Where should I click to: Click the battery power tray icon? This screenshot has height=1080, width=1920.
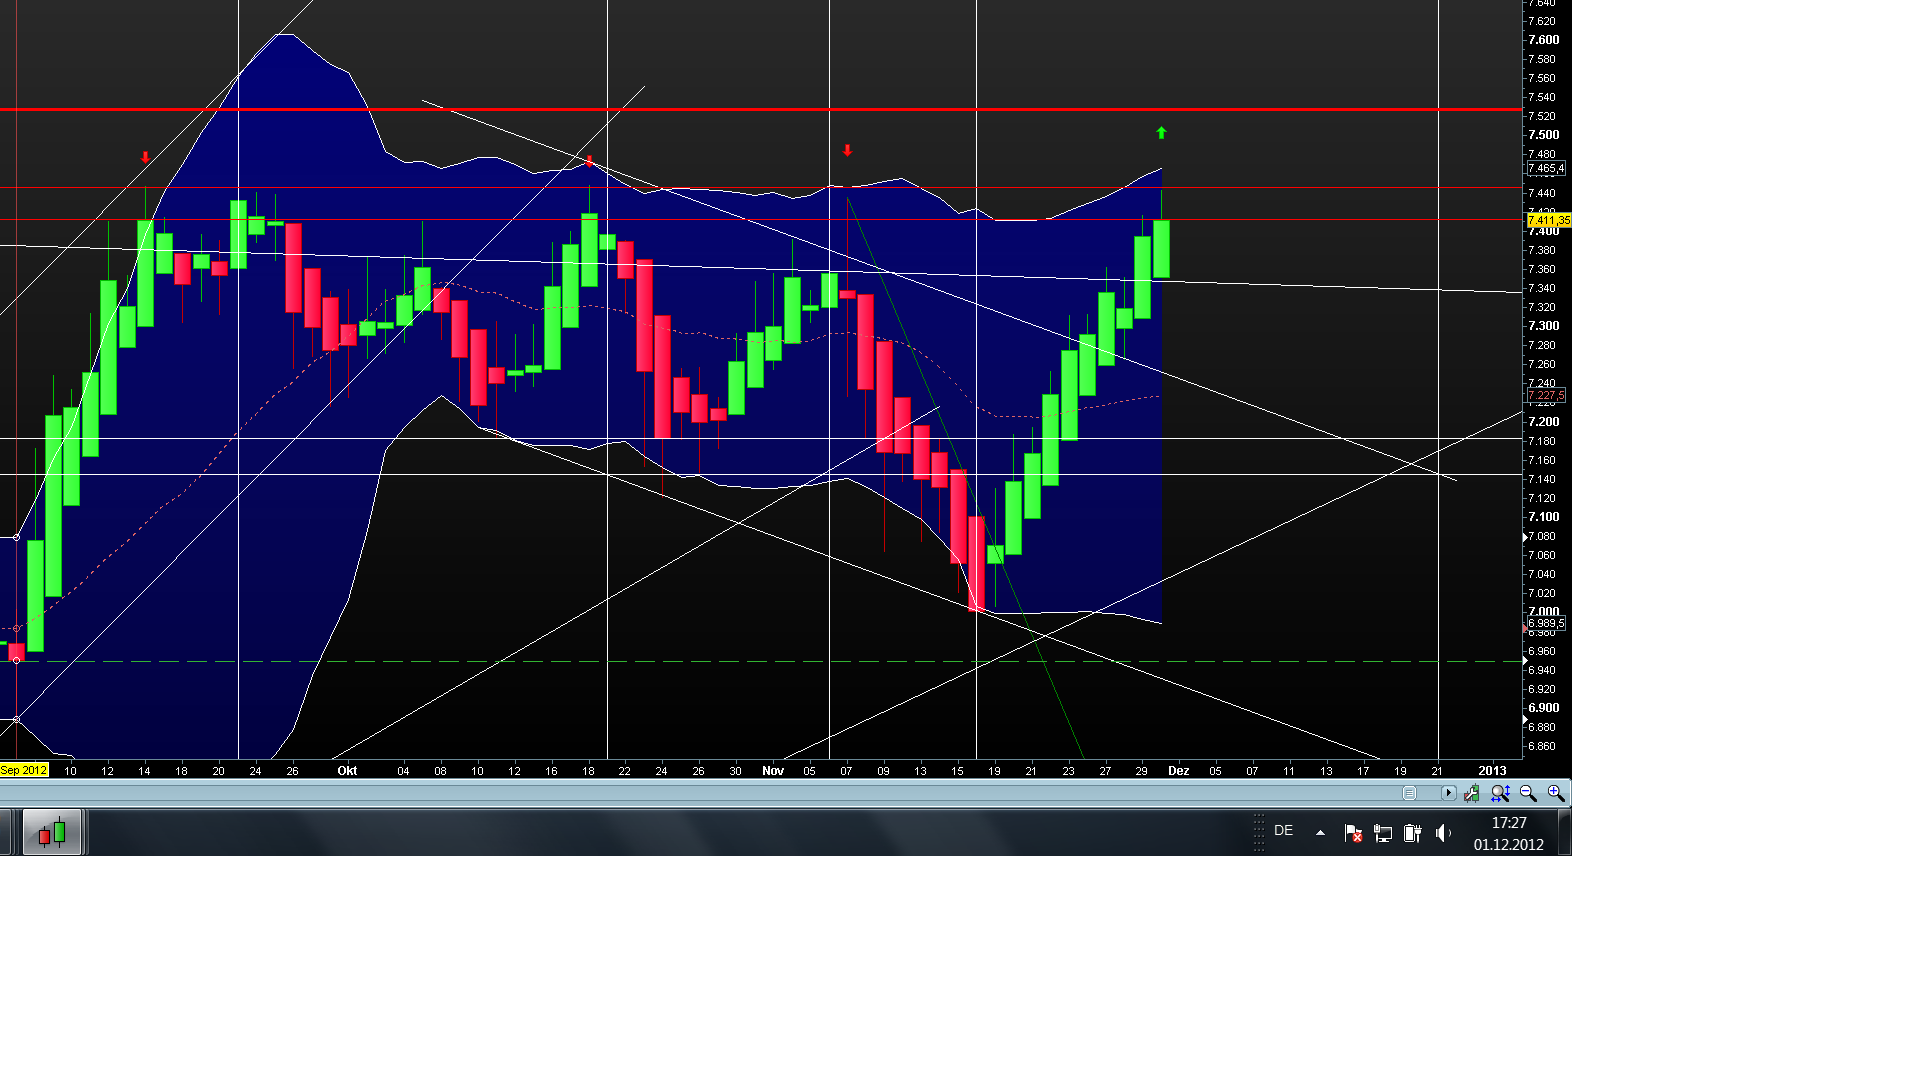tap(1412, 833)
